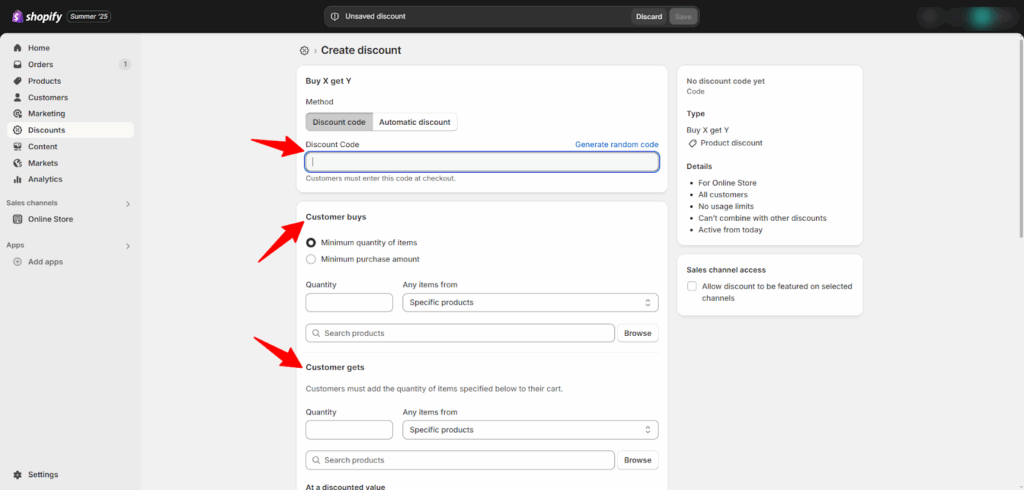Click the Home icon in sidebar

(x=18, y=48)
